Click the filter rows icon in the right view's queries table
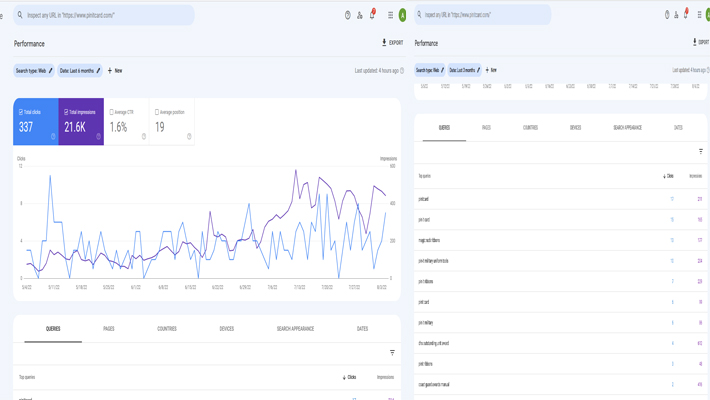This screenshot has width=710, height=400. point(700,151)
